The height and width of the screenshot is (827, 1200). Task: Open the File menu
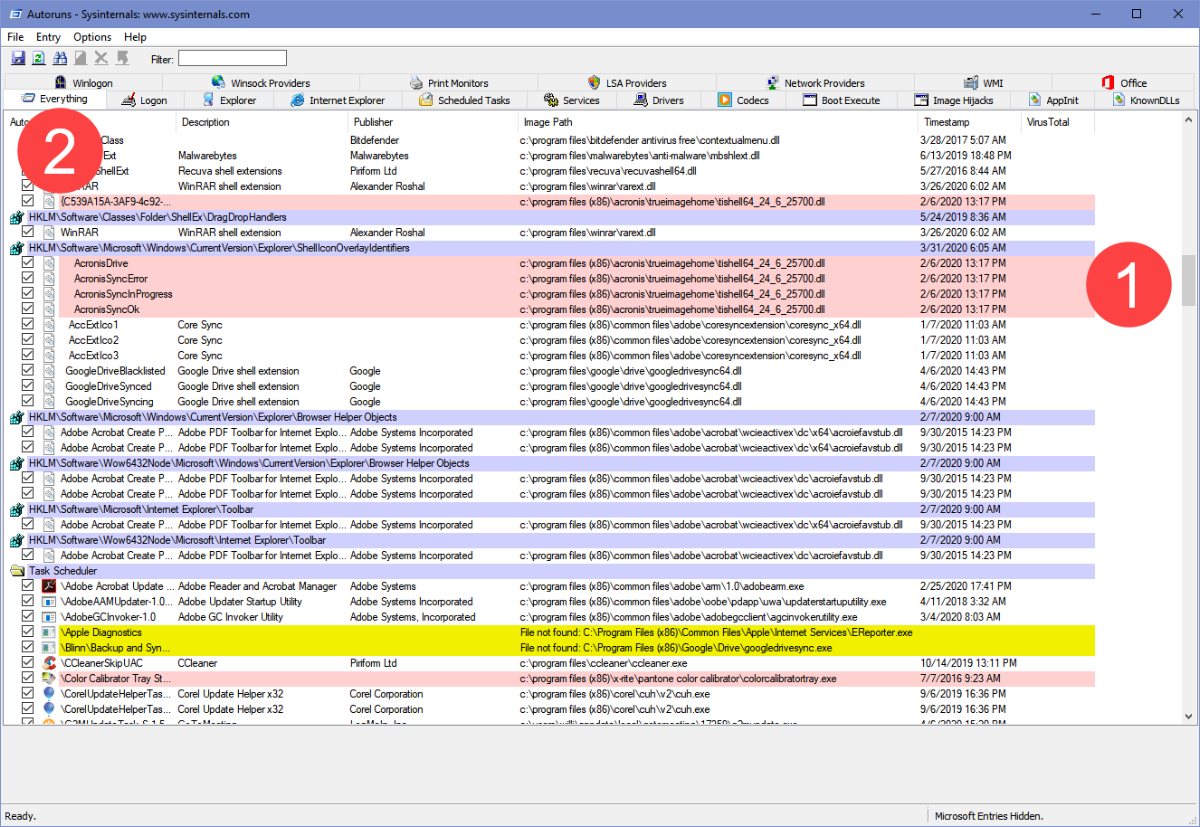pos(15,37)
